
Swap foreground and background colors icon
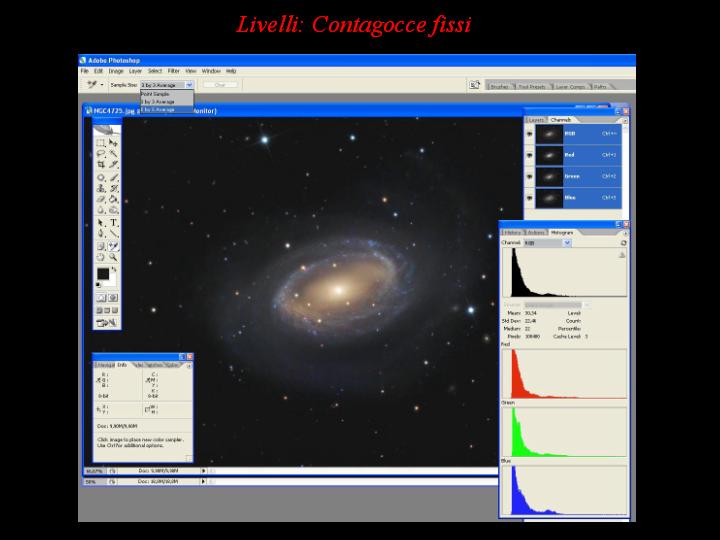pyautogui.click(x=114, y=270)
